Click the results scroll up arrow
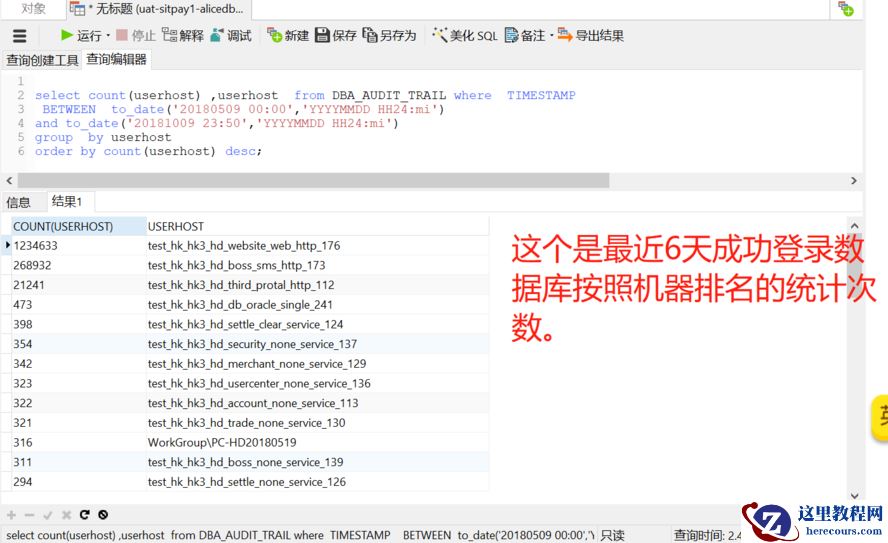This screenshot has width=888, height=543. [x=855, y=225]
